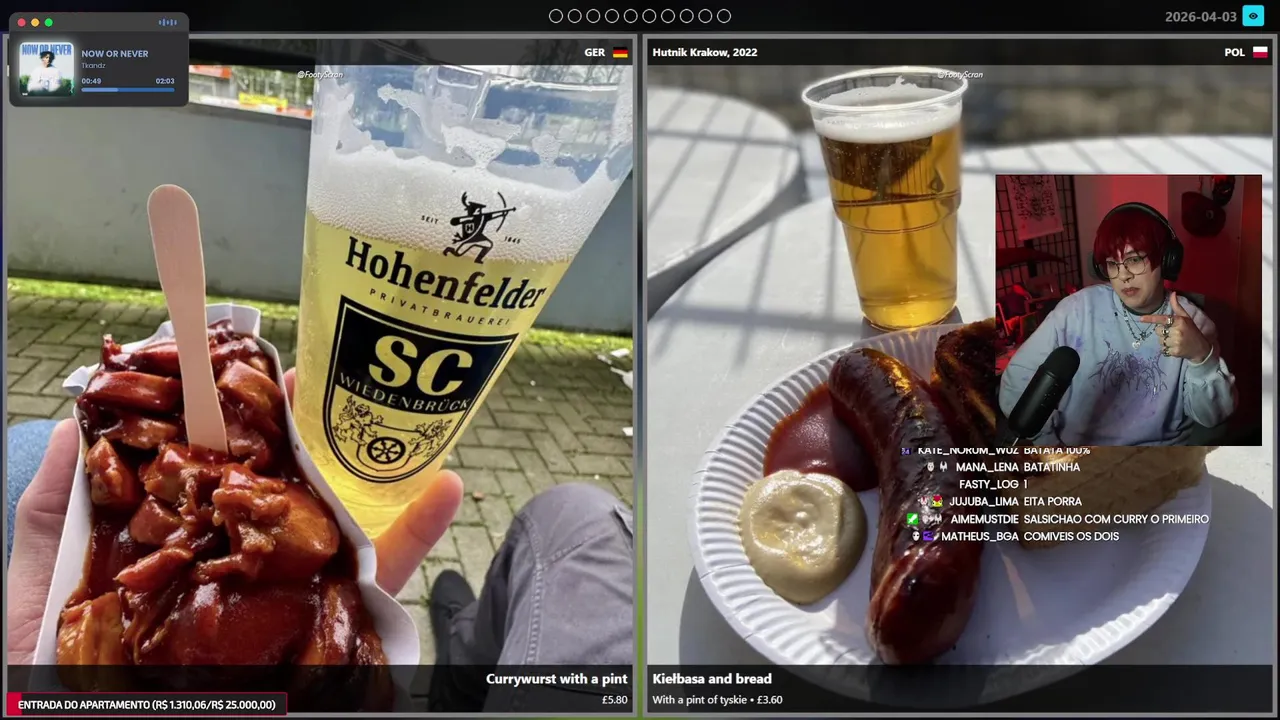Click the Poland flag icon
Viewport: 1280px width, 720px height.
1260,53
